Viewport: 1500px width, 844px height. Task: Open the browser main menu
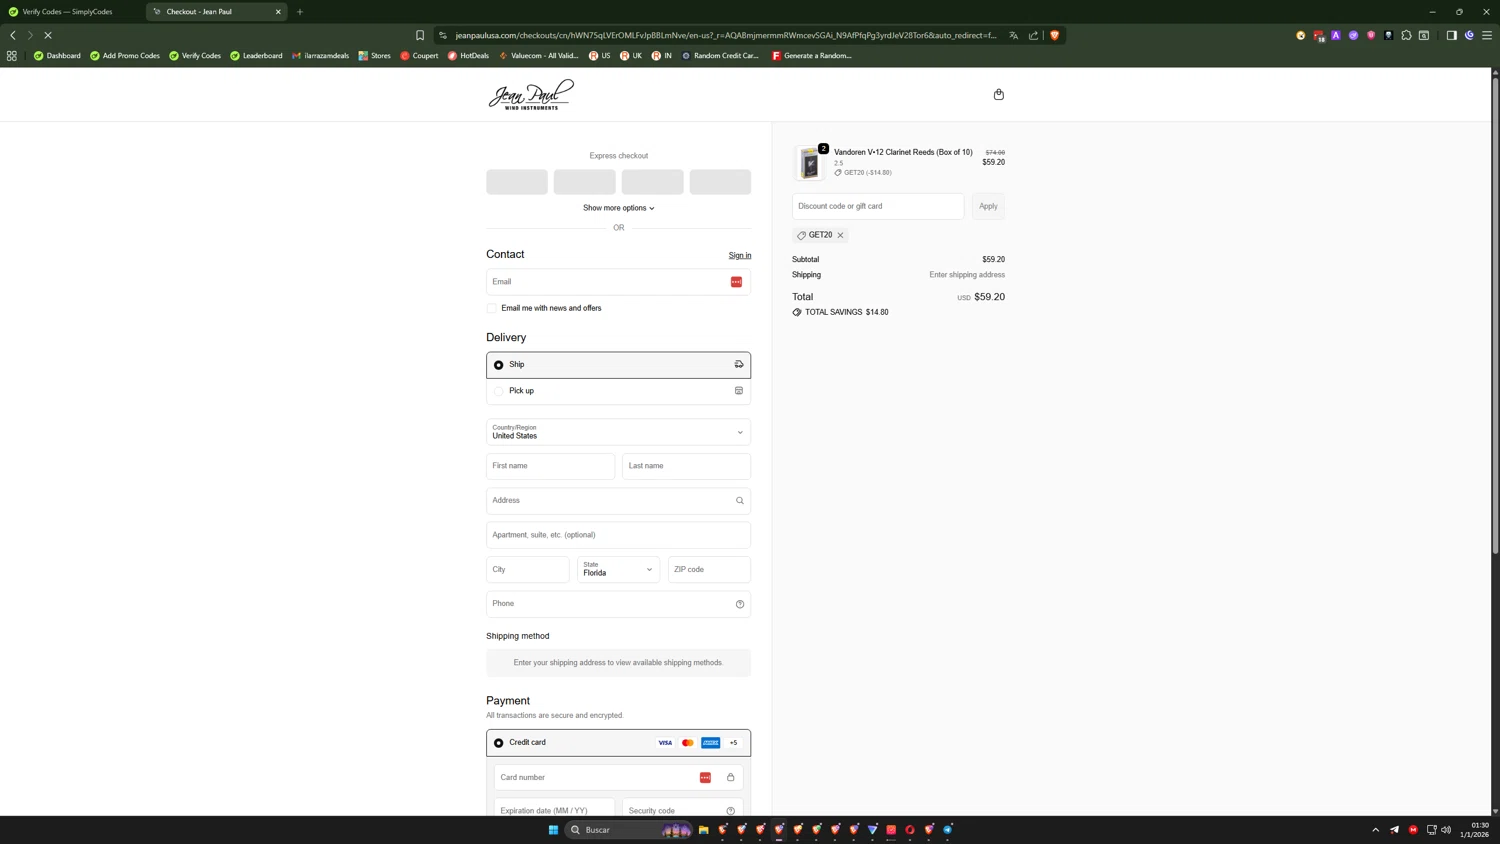[1487, 35]
